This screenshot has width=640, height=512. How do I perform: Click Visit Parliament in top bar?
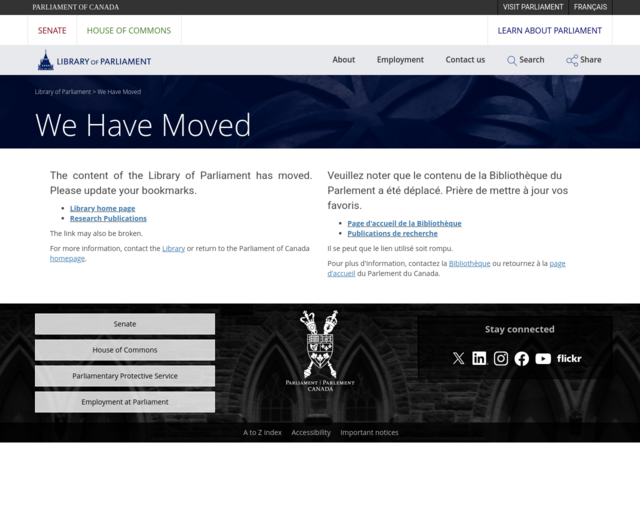click(x=533, y=7)
